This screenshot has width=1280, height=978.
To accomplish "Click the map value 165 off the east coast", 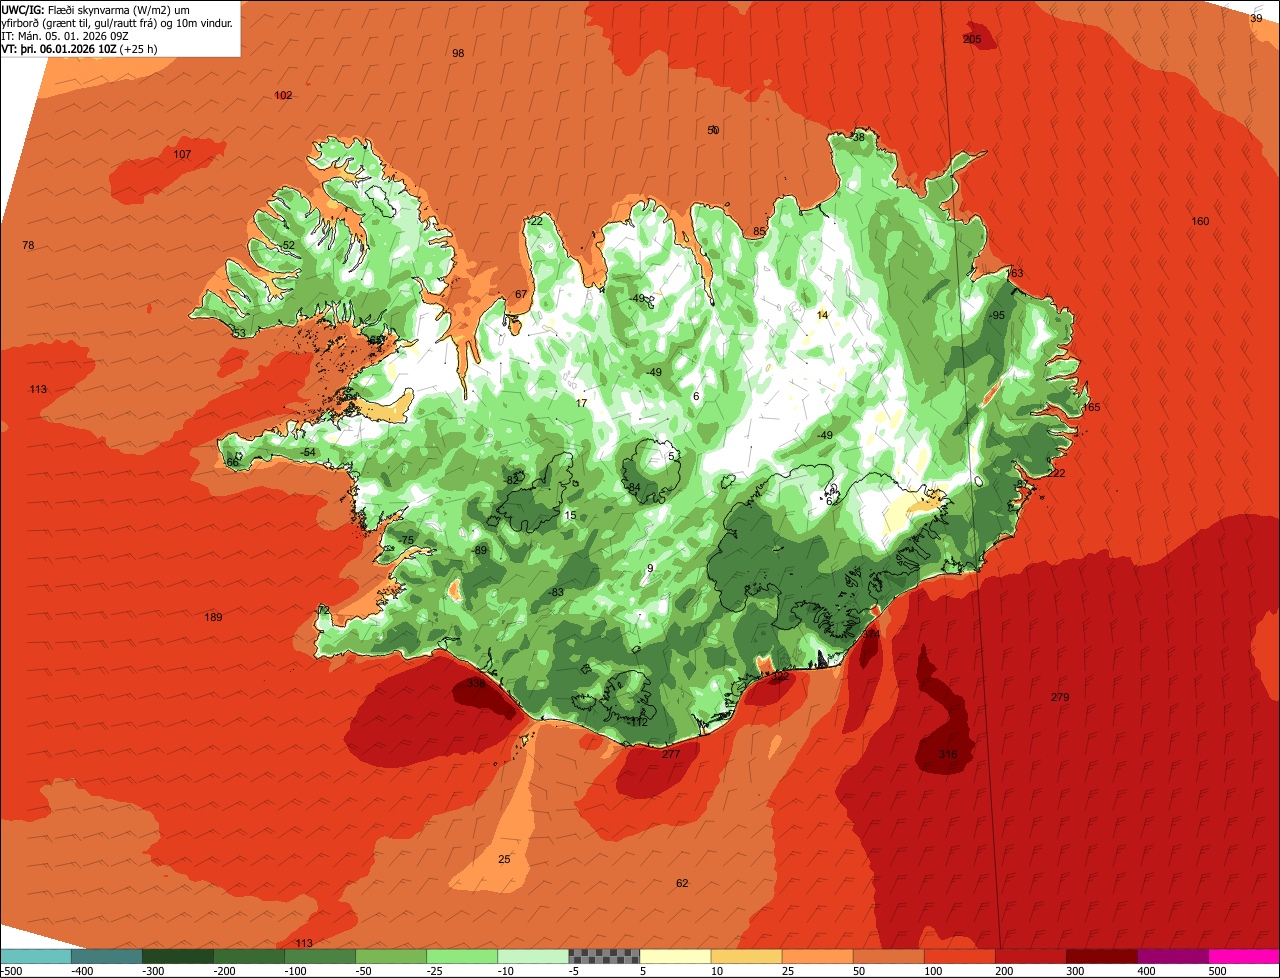I will (x=1091, y=407).
